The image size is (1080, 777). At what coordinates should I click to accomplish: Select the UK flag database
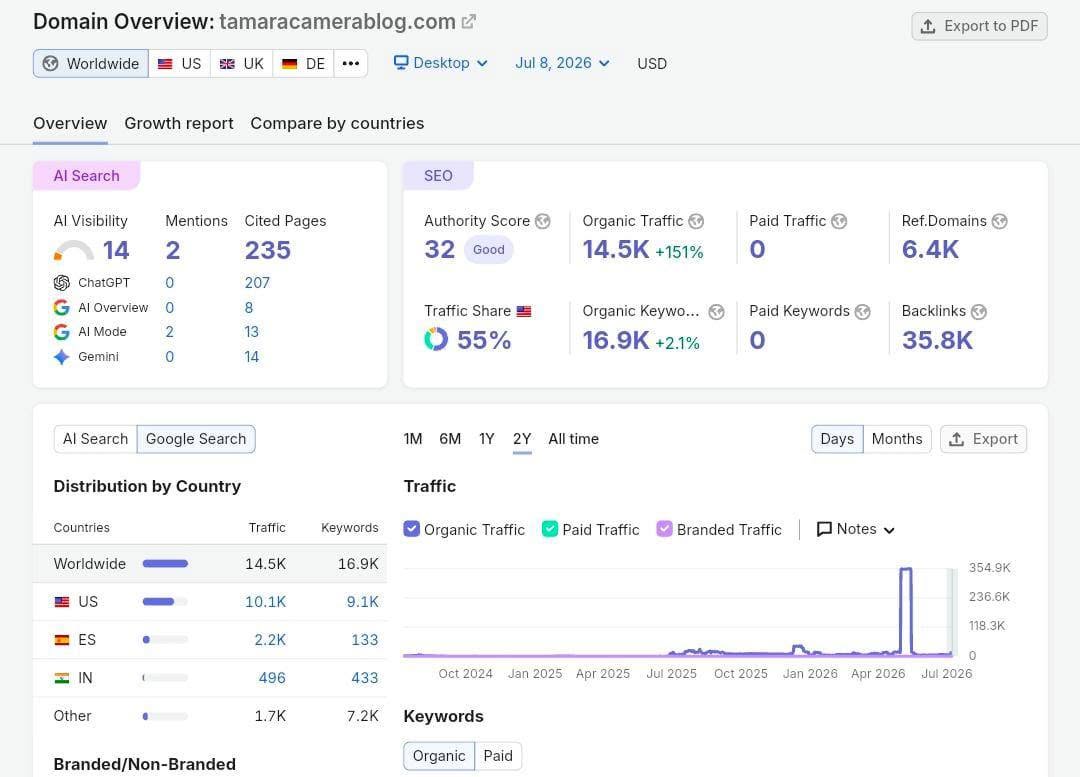pyautogui.click(x=241, y=63)
